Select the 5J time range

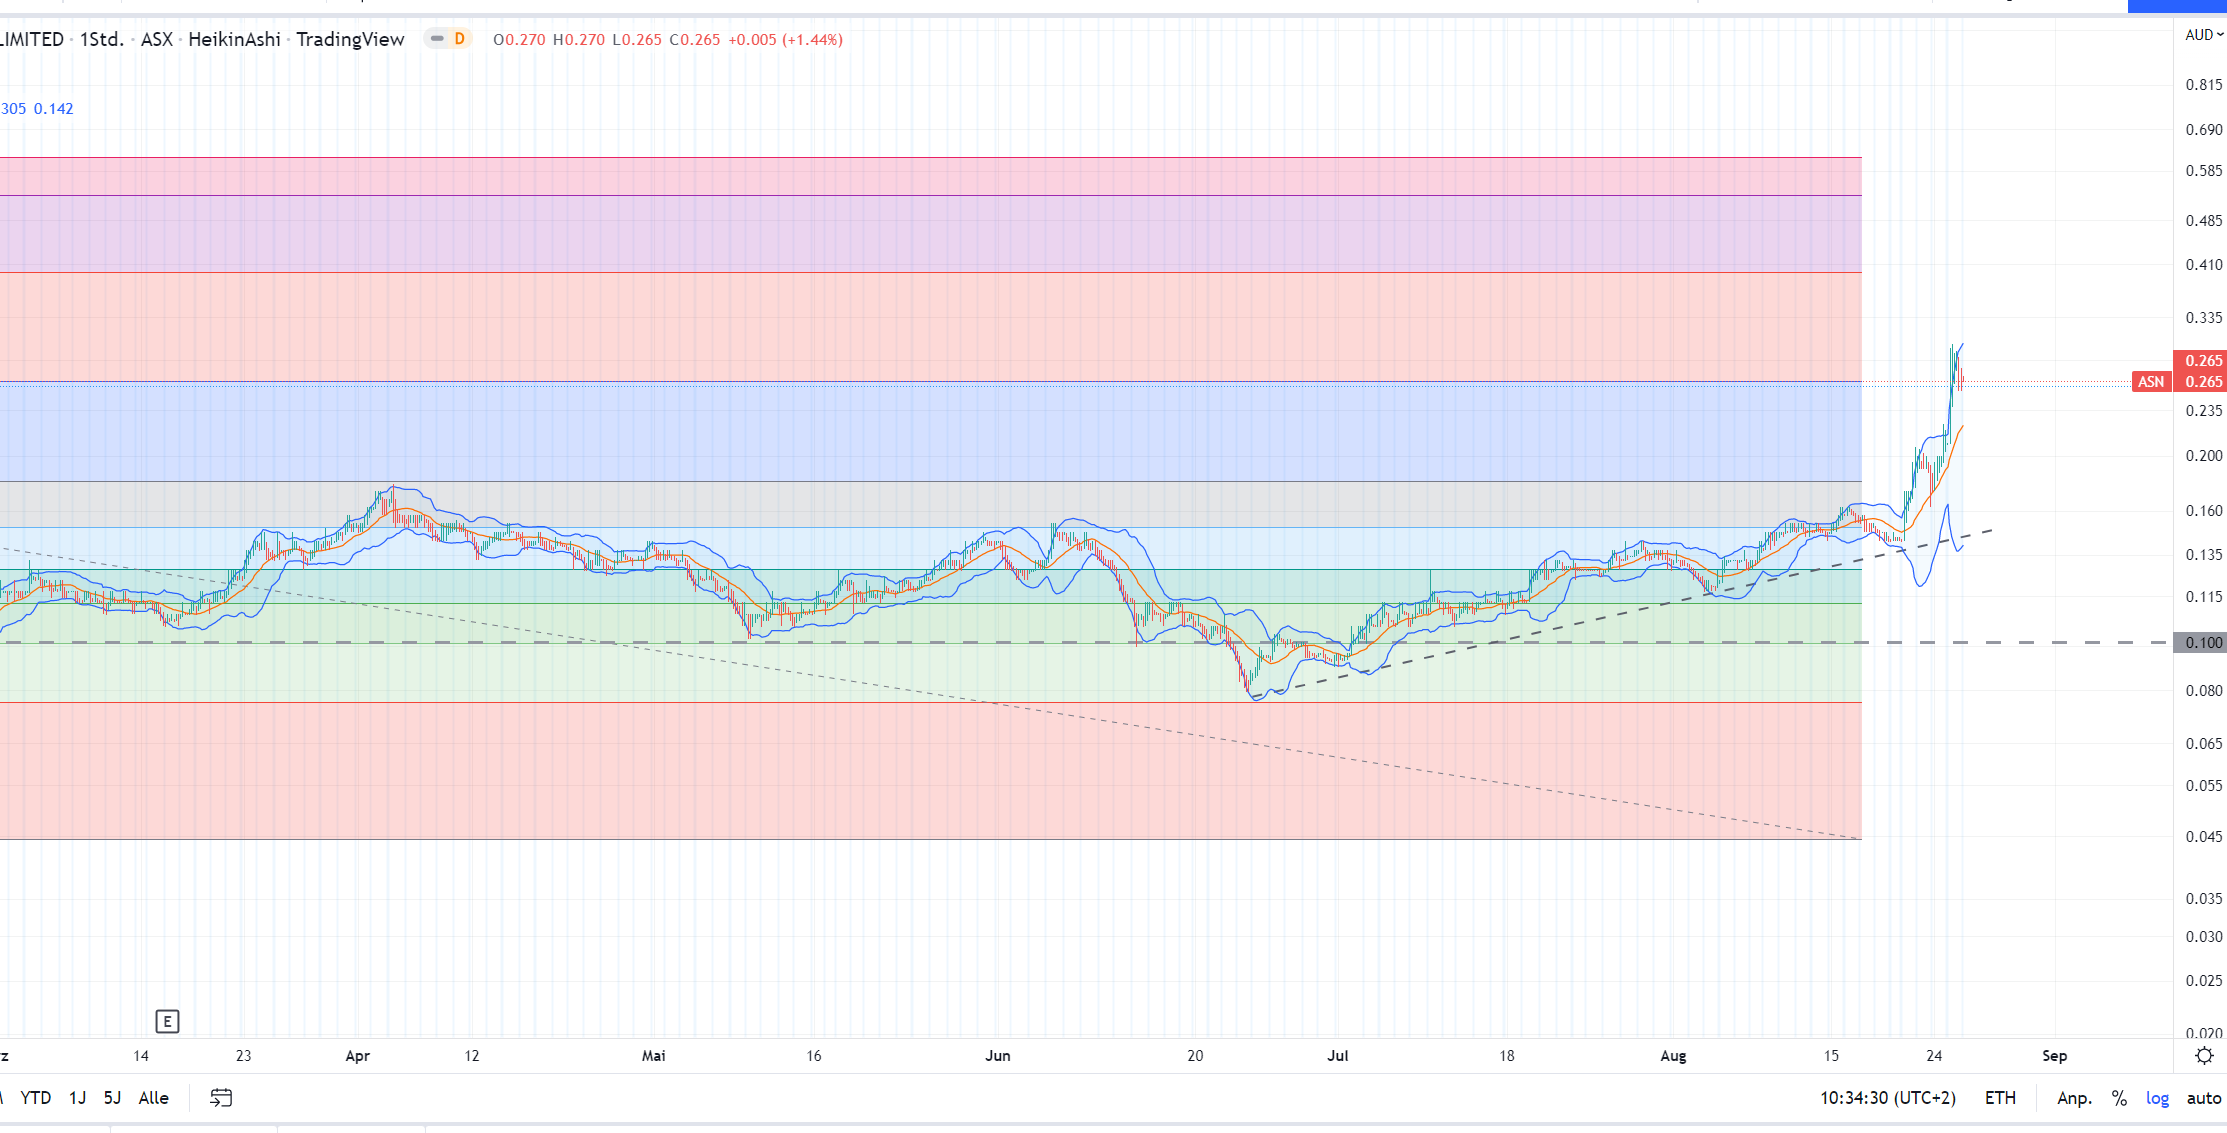click(x=112, y=1098)
